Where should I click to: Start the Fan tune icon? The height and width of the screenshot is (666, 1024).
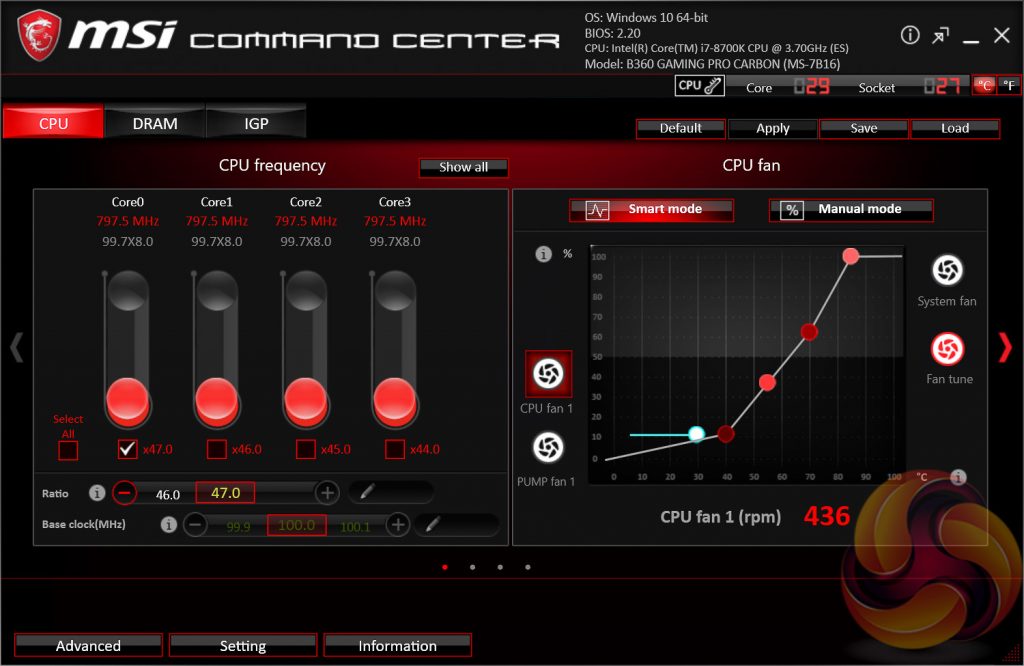[947, 349]
